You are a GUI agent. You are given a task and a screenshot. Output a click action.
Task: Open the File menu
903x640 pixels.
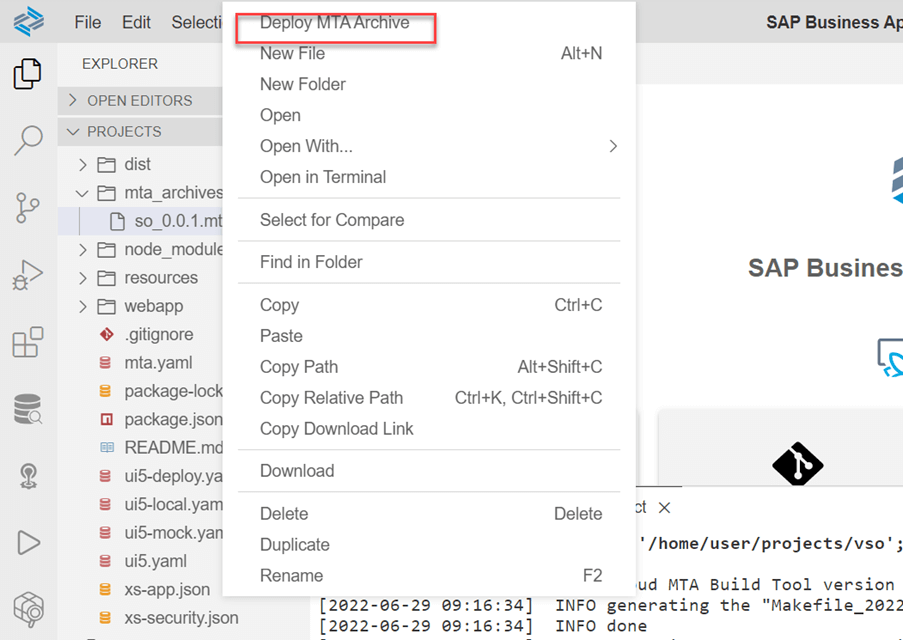point(88,22)
